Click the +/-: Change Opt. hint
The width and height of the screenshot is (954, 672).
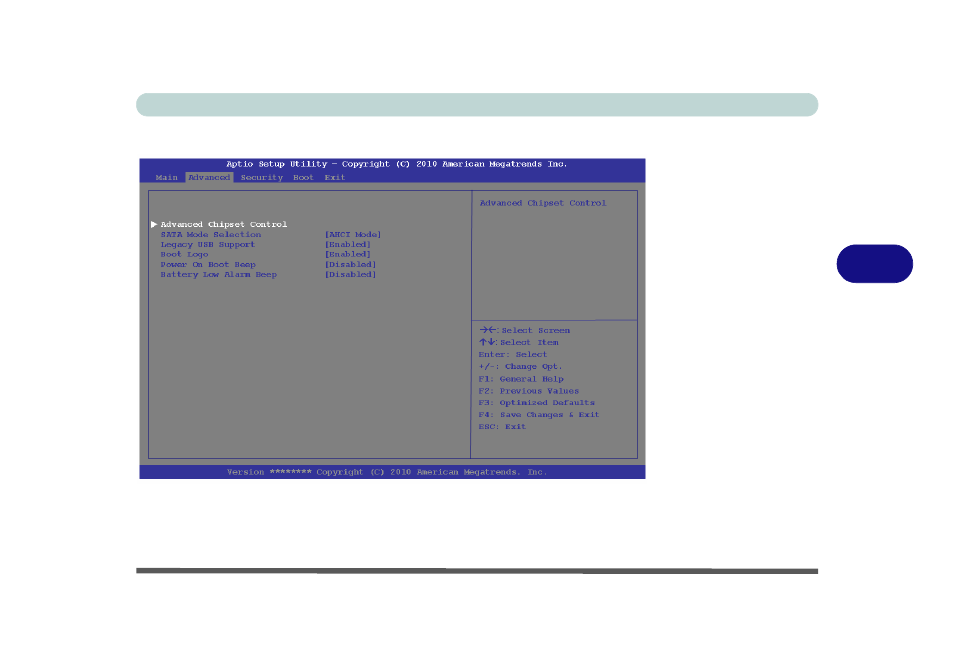point(520,367)
